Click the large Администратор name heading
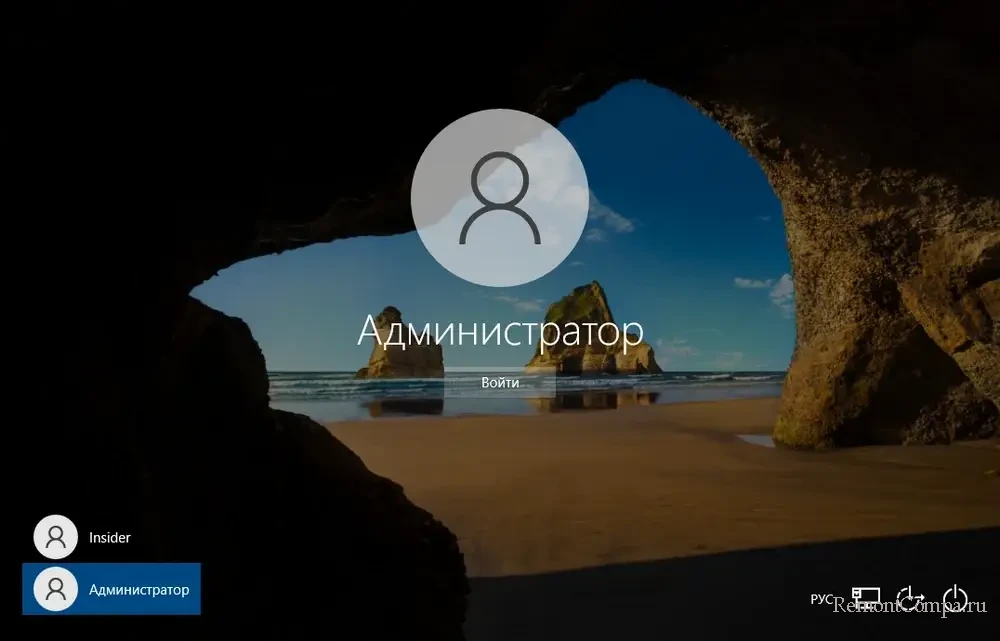Viewport: 1000px width, 641px height. pyautogui.click(x=500, y=332)
